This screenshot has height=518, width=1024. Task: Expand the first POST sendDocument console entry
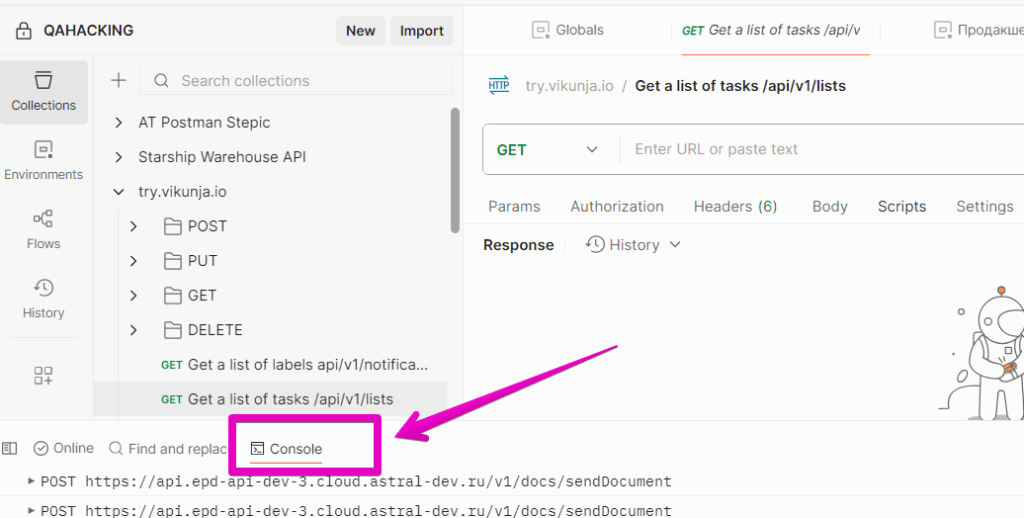tap(31, 481)
